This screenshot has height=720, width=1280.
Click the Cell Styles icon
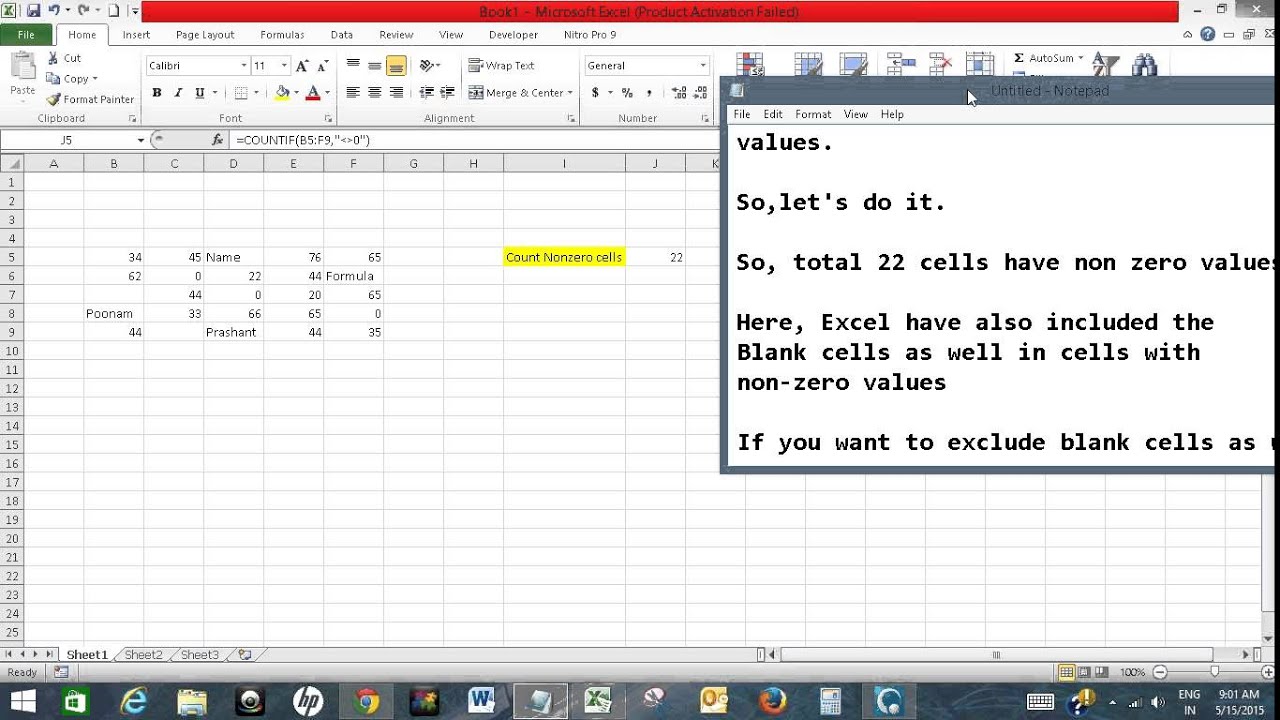pyautogui.click(x=852, y=63)
